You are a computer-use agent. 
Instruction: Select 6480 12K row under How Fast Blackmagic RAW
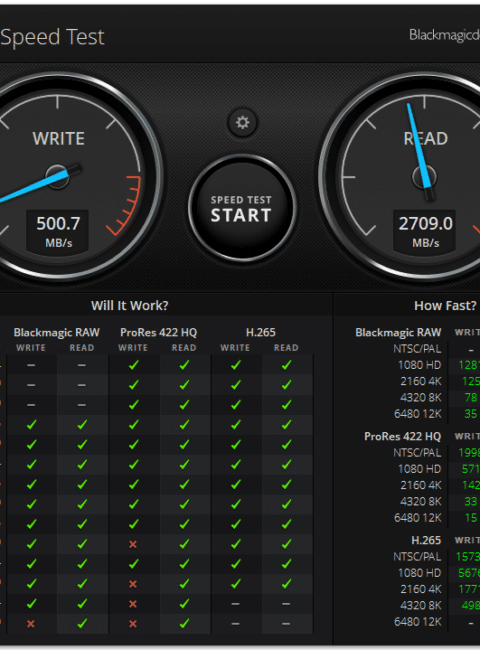pyautogui.click(x=418, y=414)
